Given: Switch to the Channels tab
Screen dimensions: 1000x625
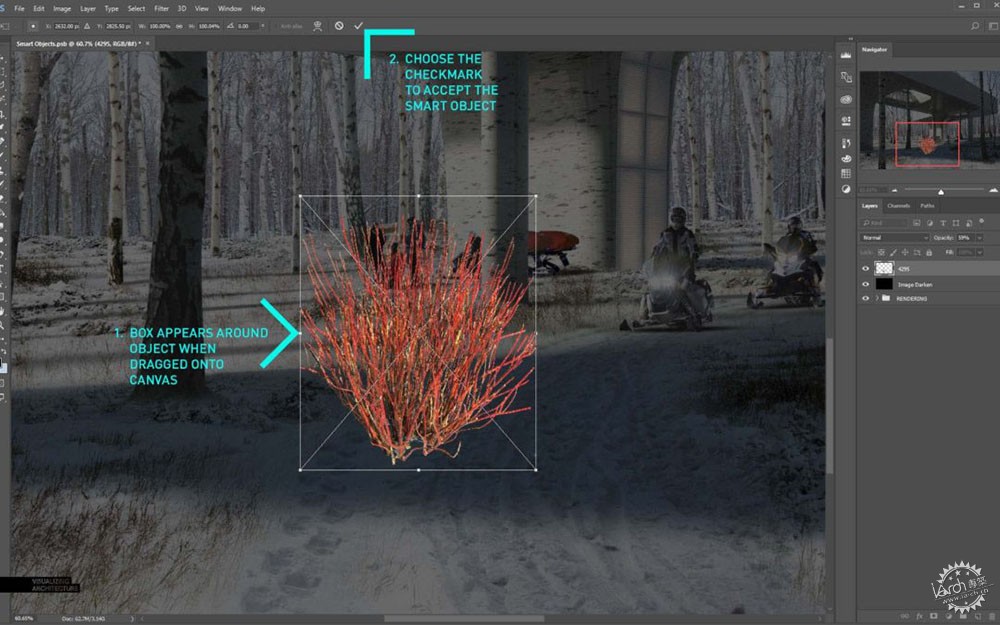Looking at the screenshot, I should pos(899,206).
